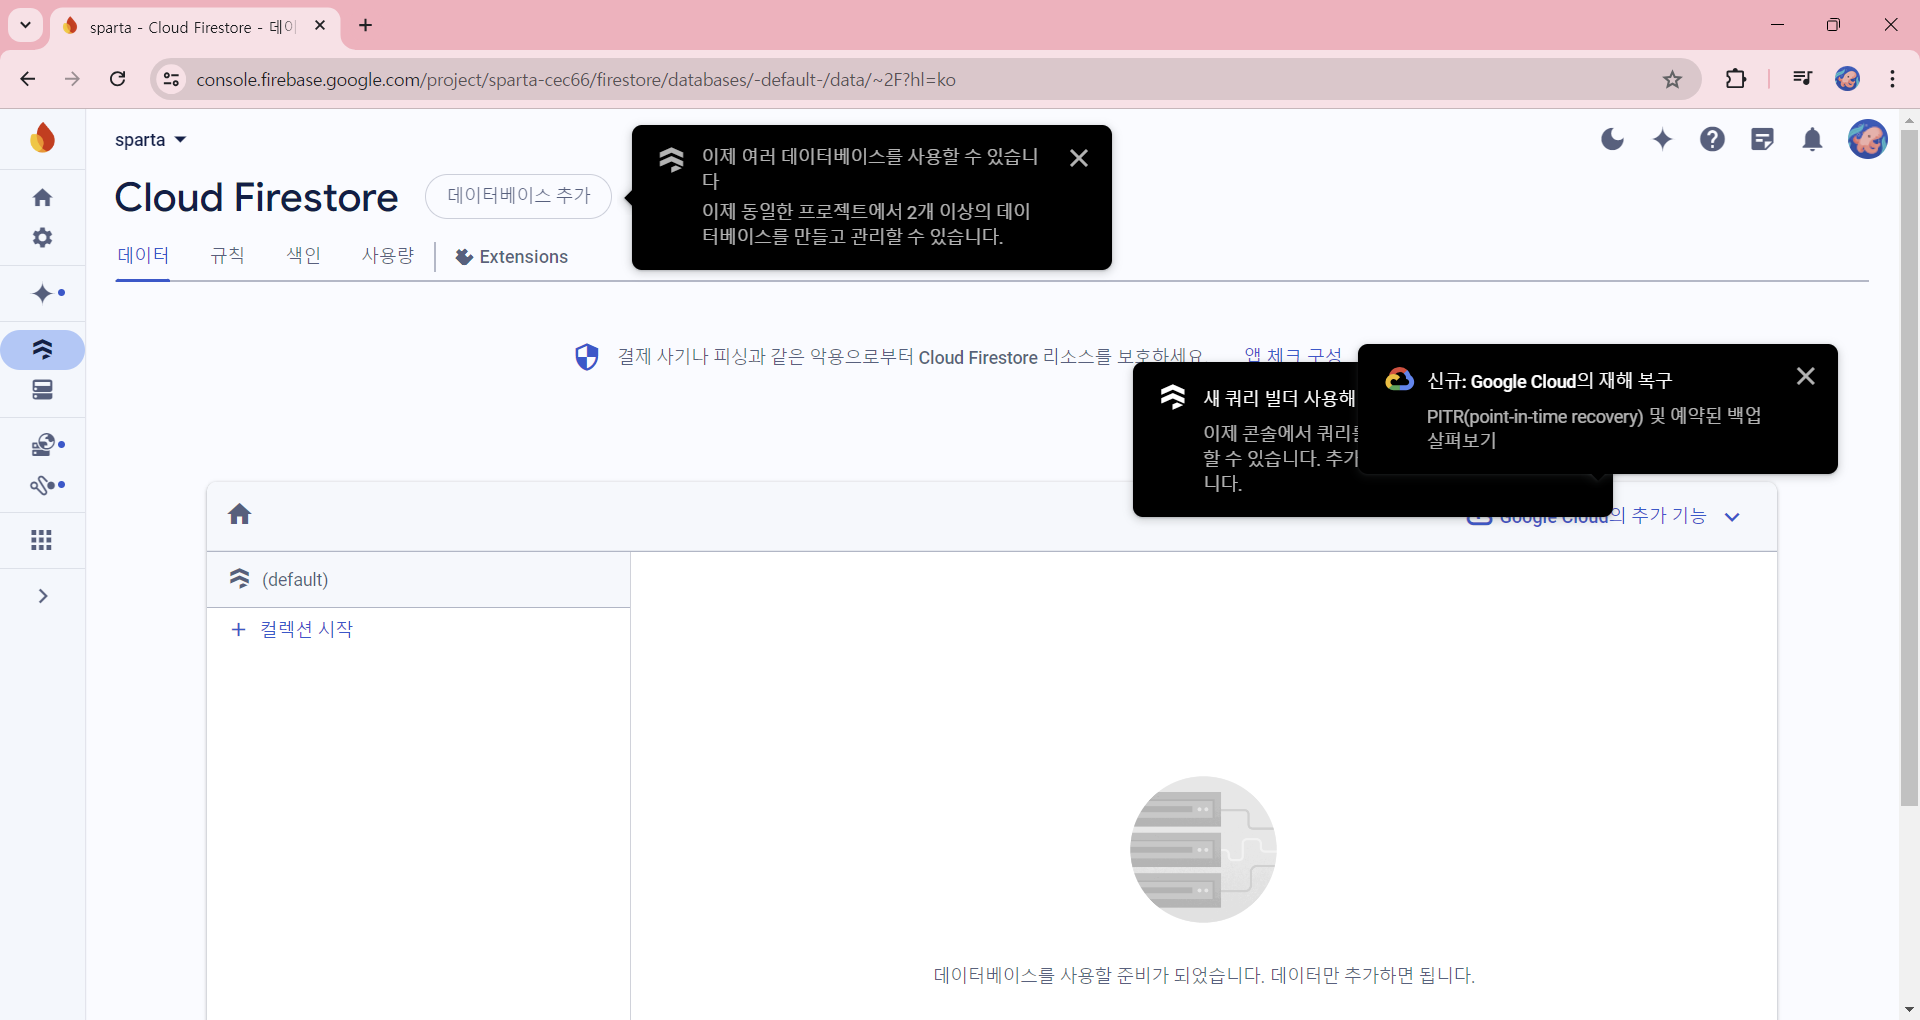Reload the page with refresh icon
The height and width of the screenshot is (1020, 1920).
(117, 79)
